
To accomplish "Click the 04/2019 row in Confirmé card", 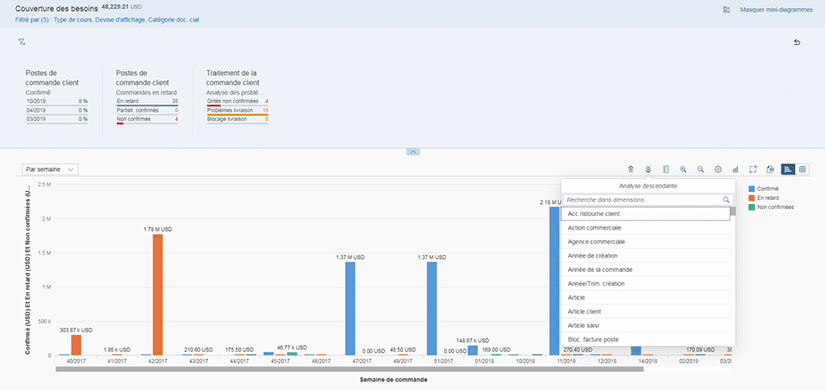I will pyautogui.click(x=57, y=110).
